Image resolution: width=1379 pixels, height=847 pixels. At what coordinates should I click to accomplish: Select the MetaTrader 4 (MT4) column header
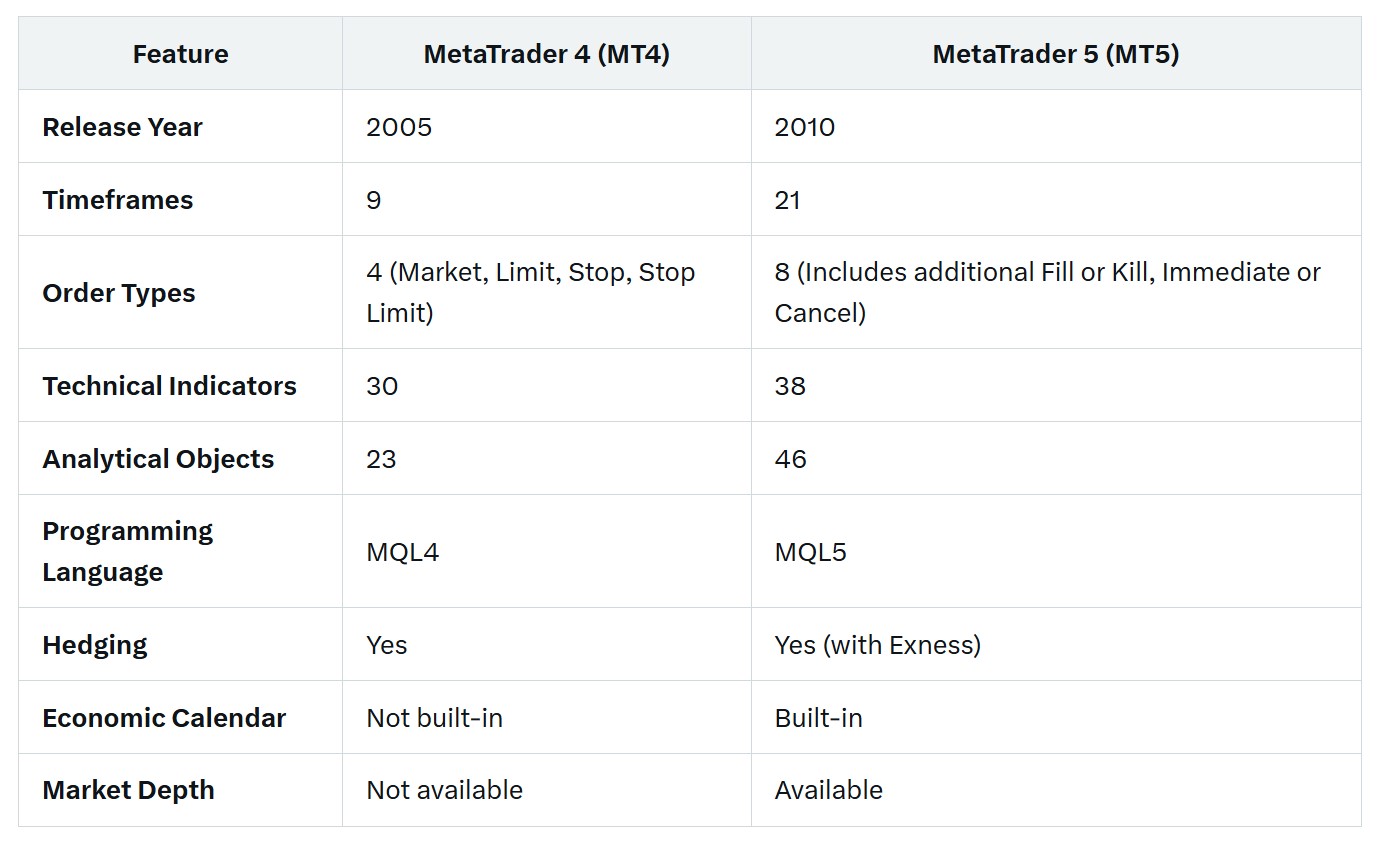547,54
